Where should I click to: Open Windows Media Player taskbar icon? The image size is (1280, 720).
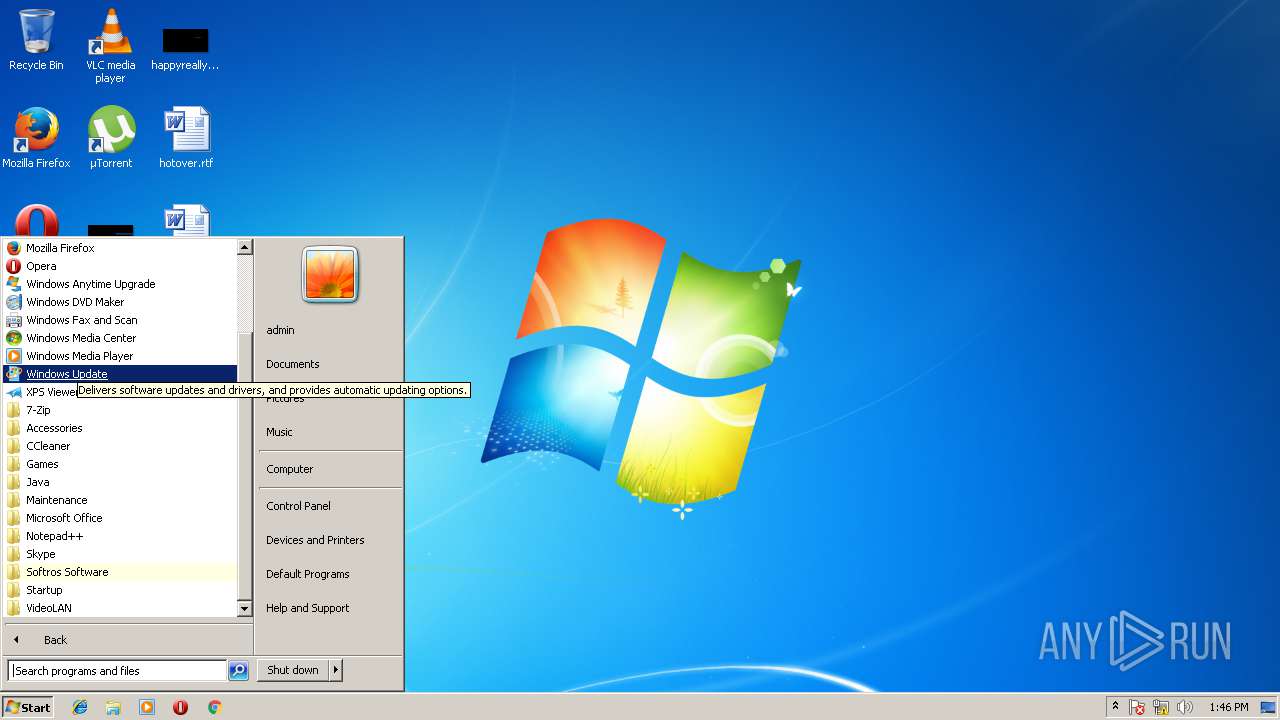147,707
